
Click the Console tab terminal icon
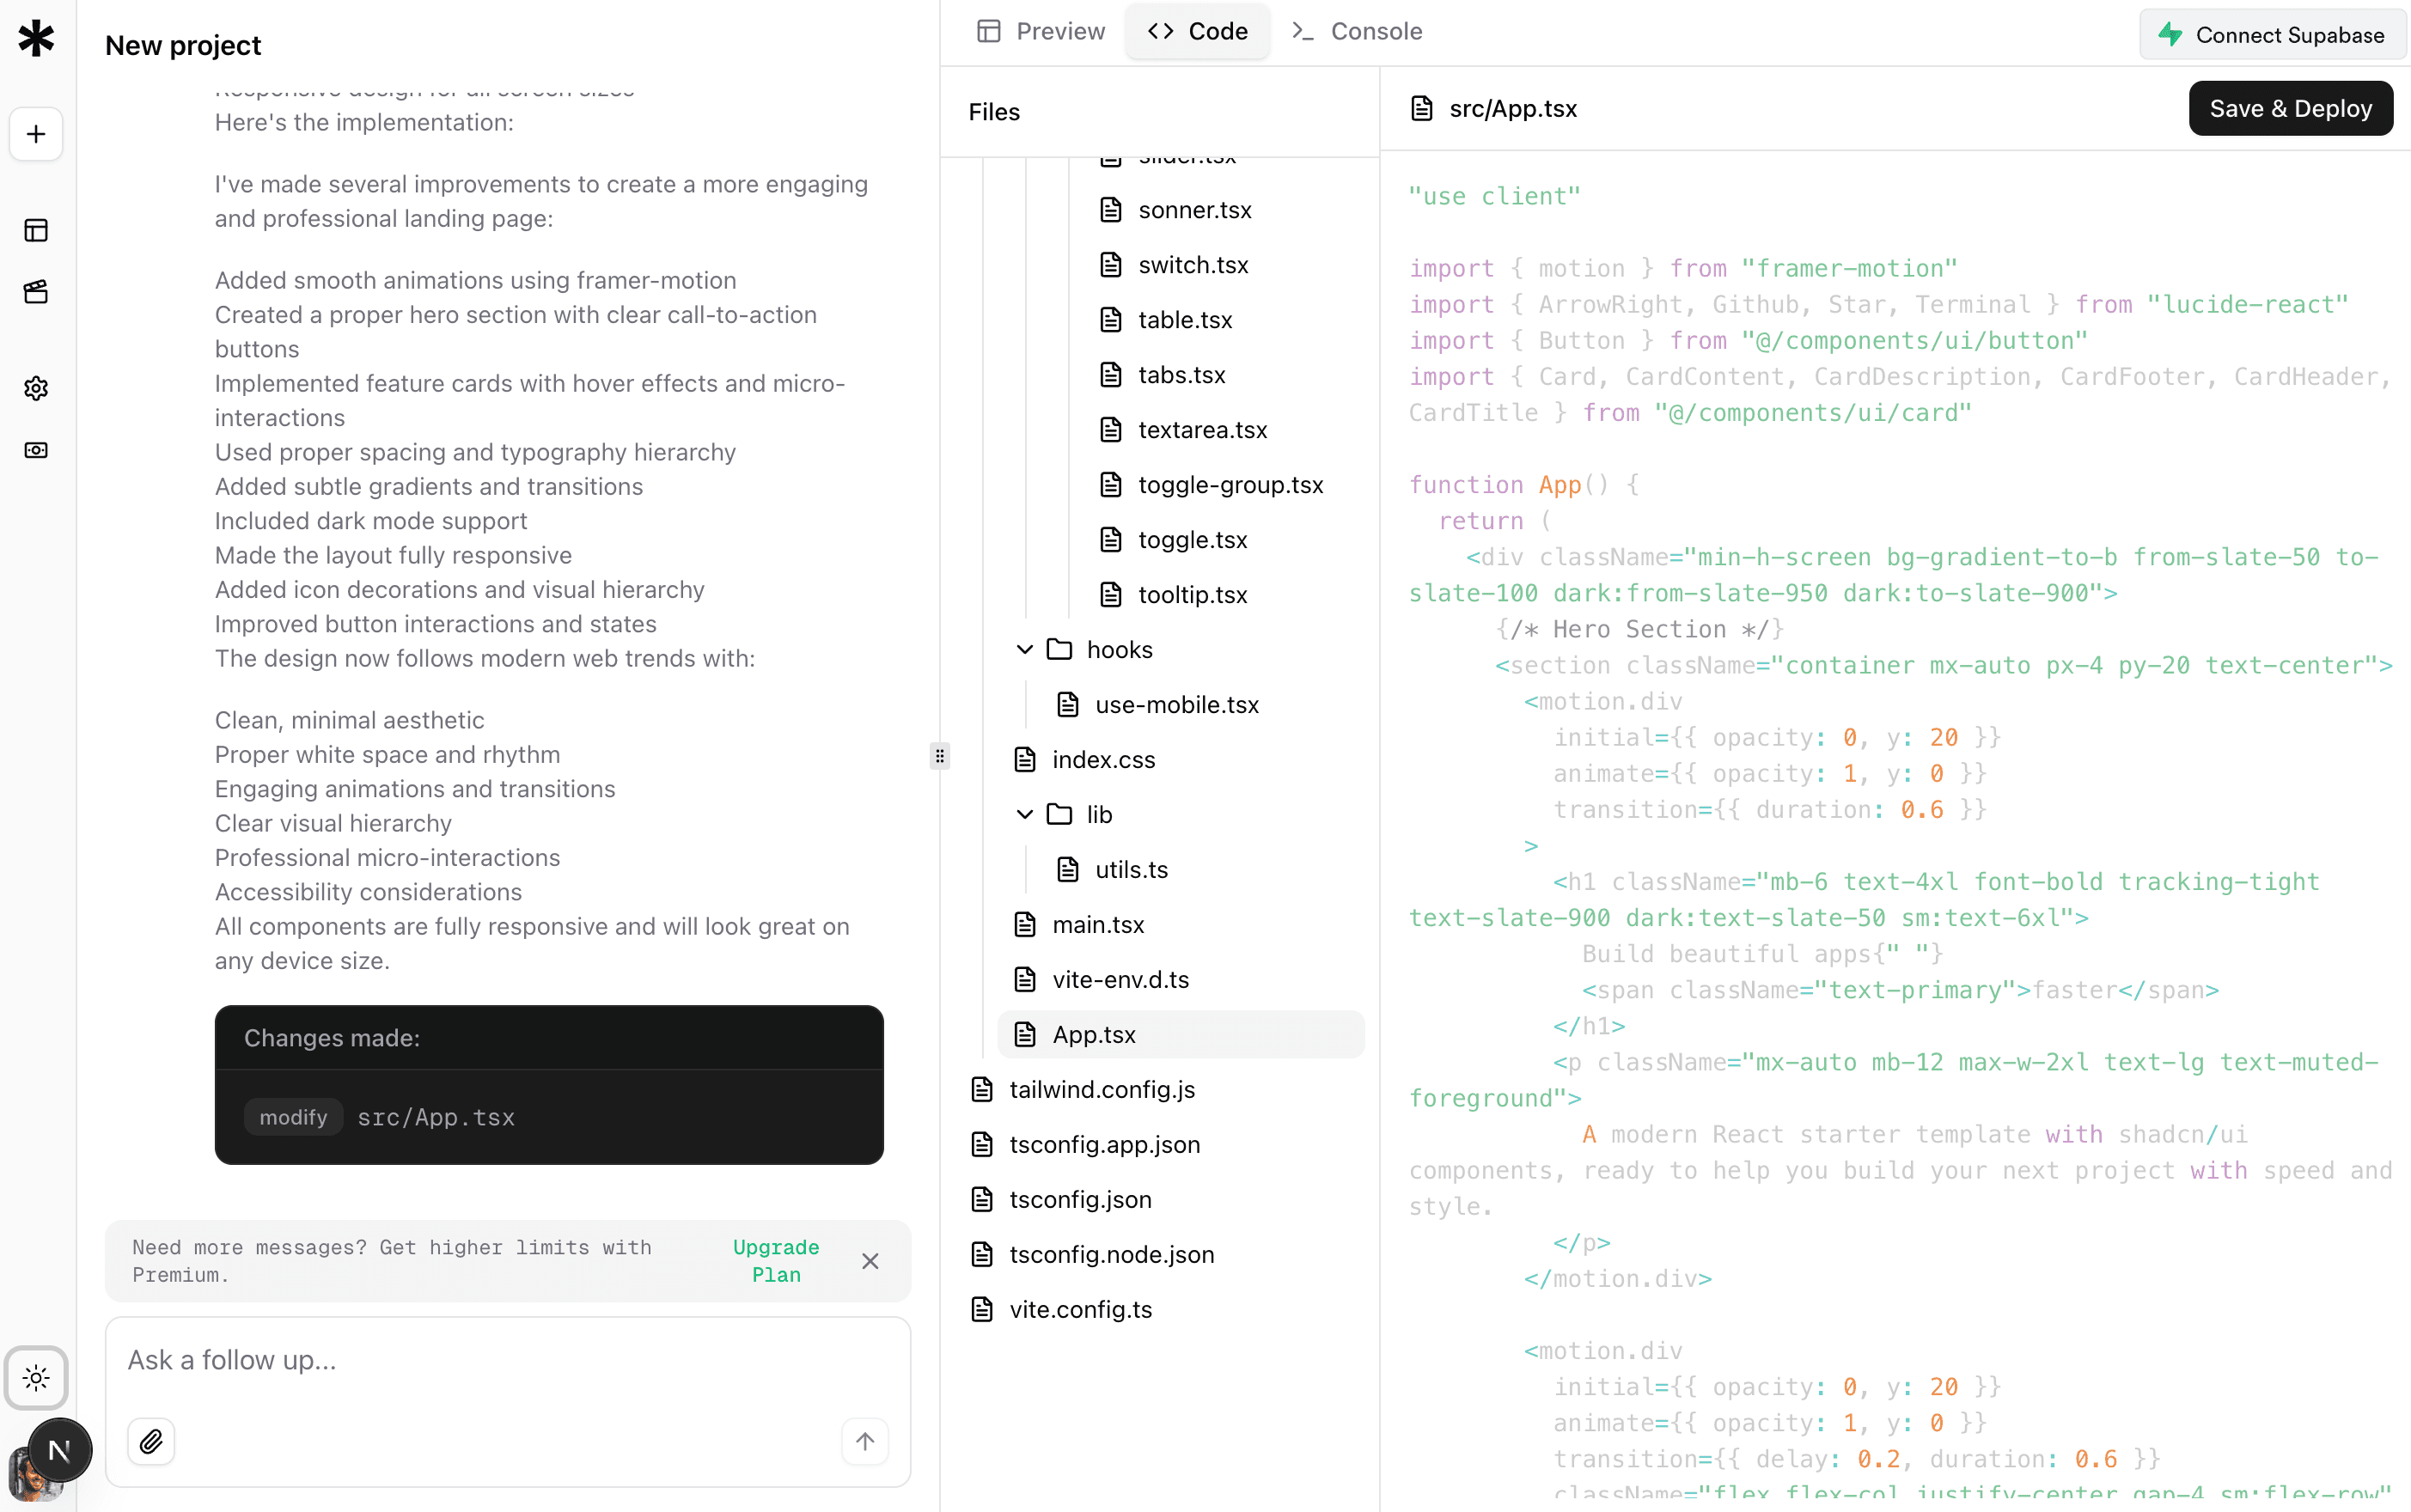coord(1302,31)
